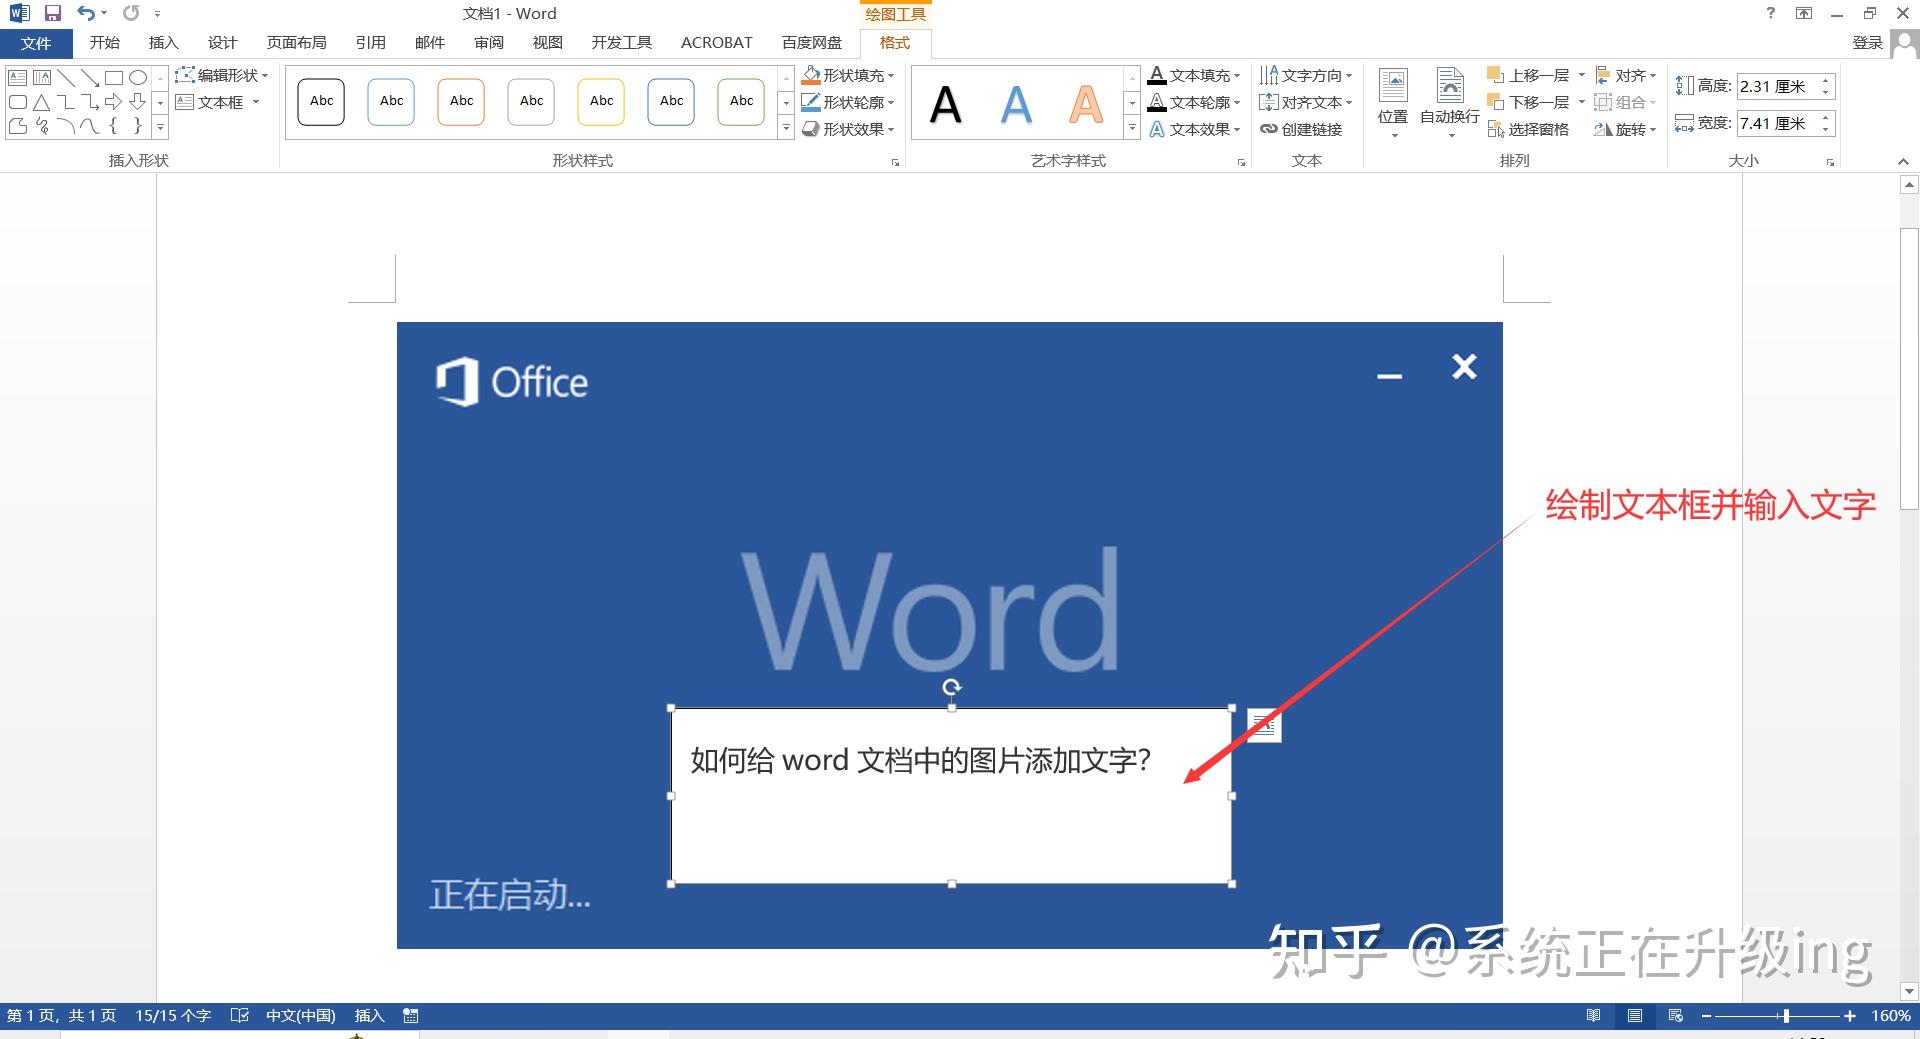The height and width of the screenshot is (1039, 1920).
Task: Select the text box shape in shapes gallery
Action: 17,77
